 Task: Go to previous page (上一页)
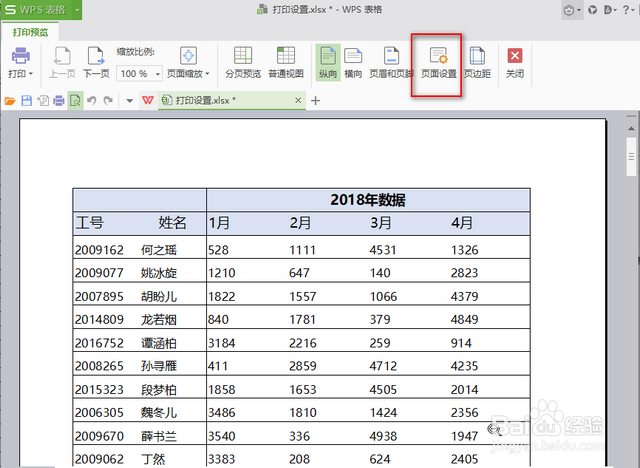(62, 62)
